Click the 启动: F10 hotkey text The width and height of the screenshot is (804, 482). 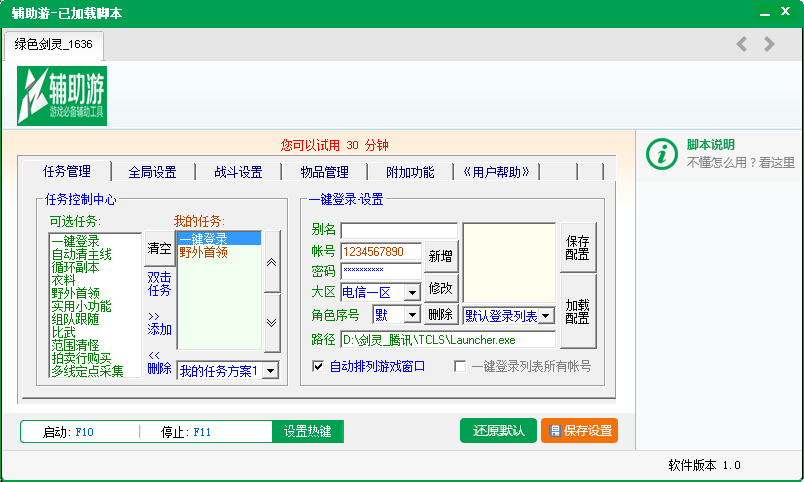68,432
